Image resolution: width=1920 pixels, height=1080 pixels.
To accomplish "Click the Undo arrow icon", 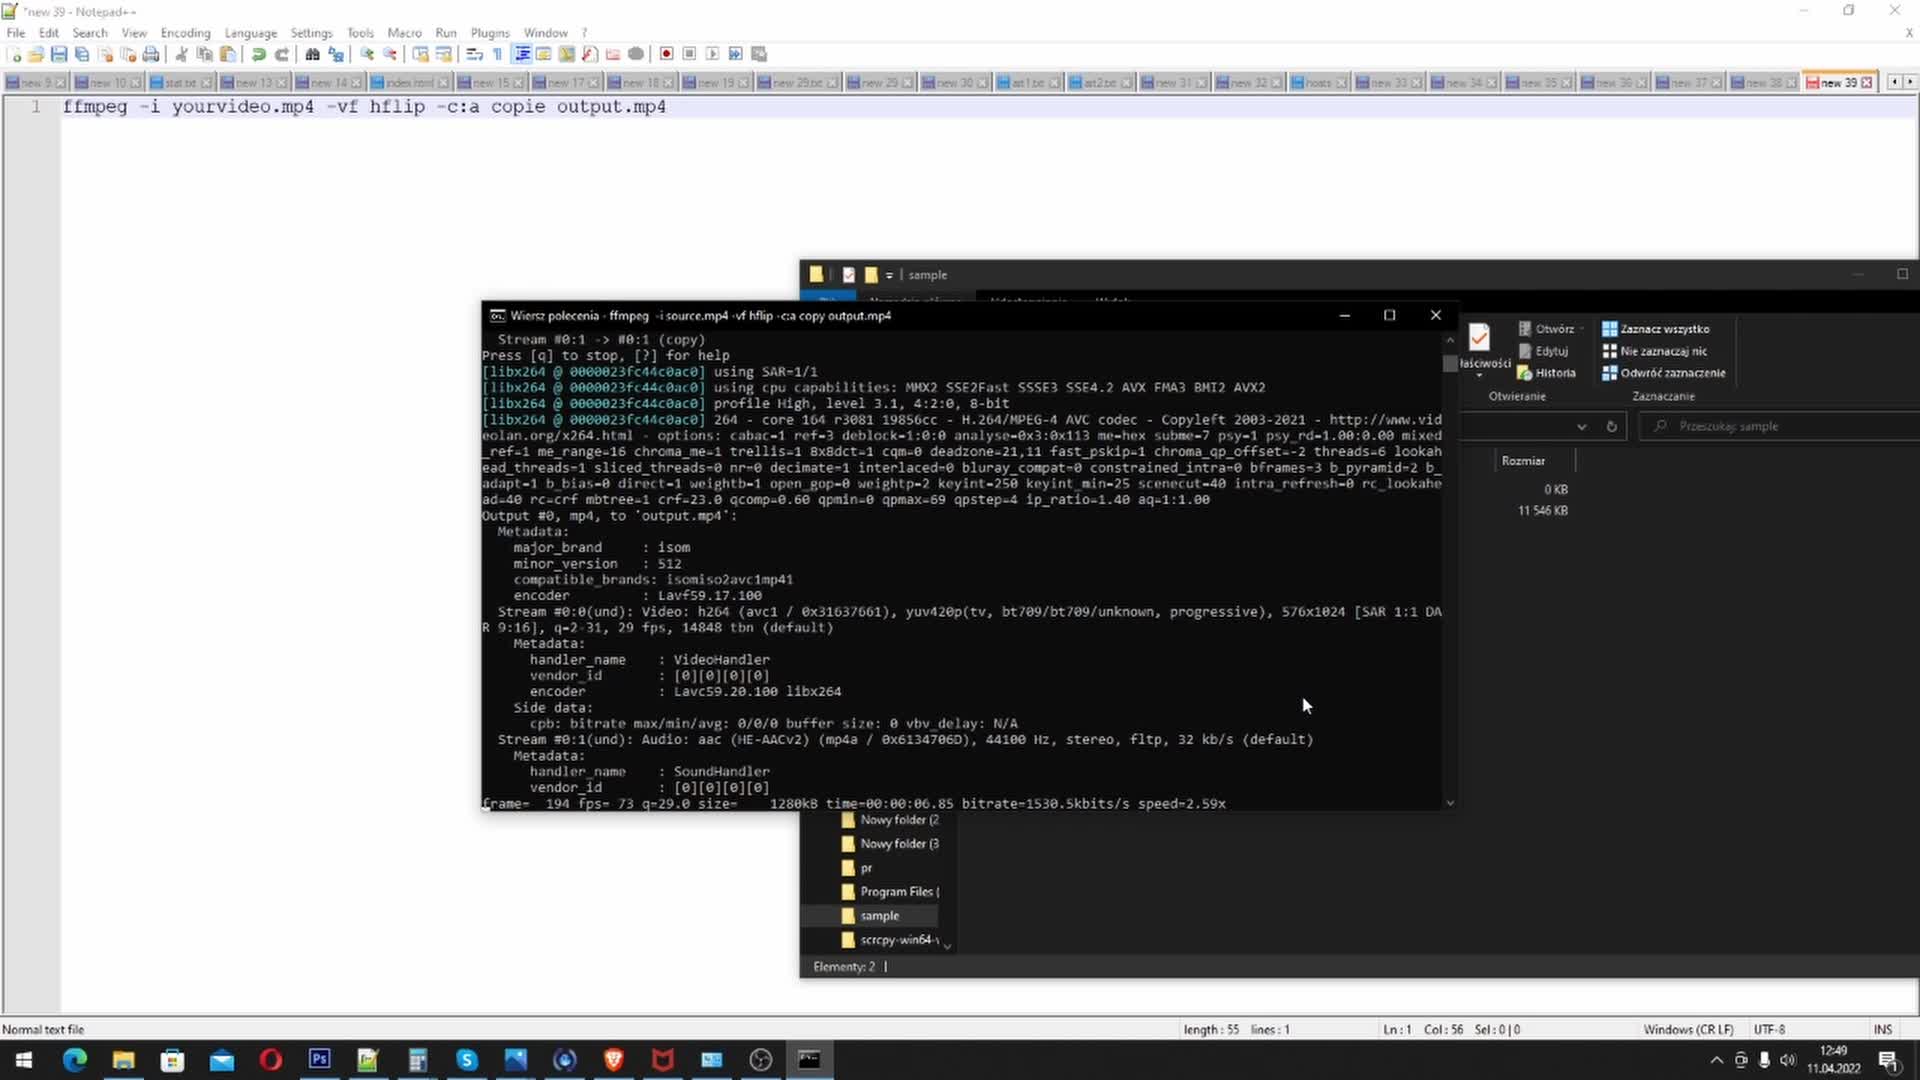I will tap(258, 54).
